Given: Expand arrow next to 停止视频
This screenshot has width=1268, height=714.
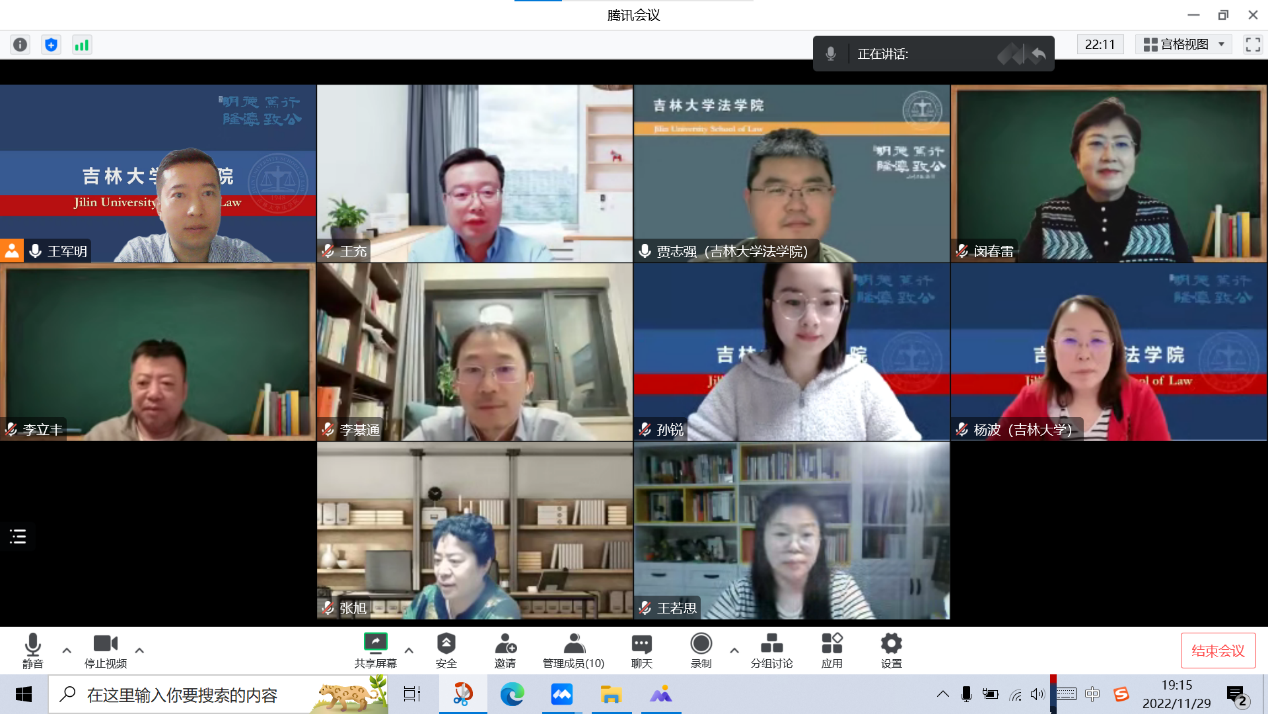Looking at the screenshot, I should tap(139, 650).
